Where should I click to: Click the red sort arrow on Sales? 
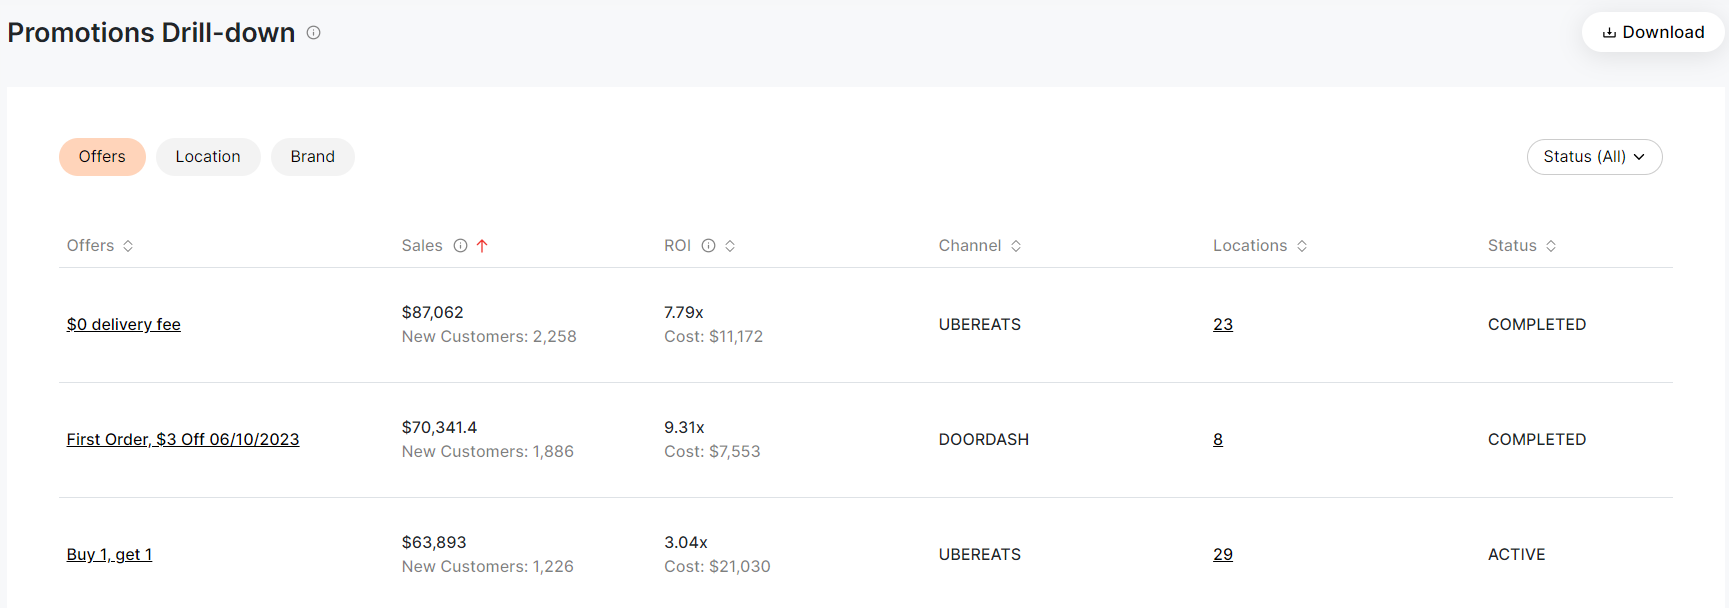coord(482,246)
